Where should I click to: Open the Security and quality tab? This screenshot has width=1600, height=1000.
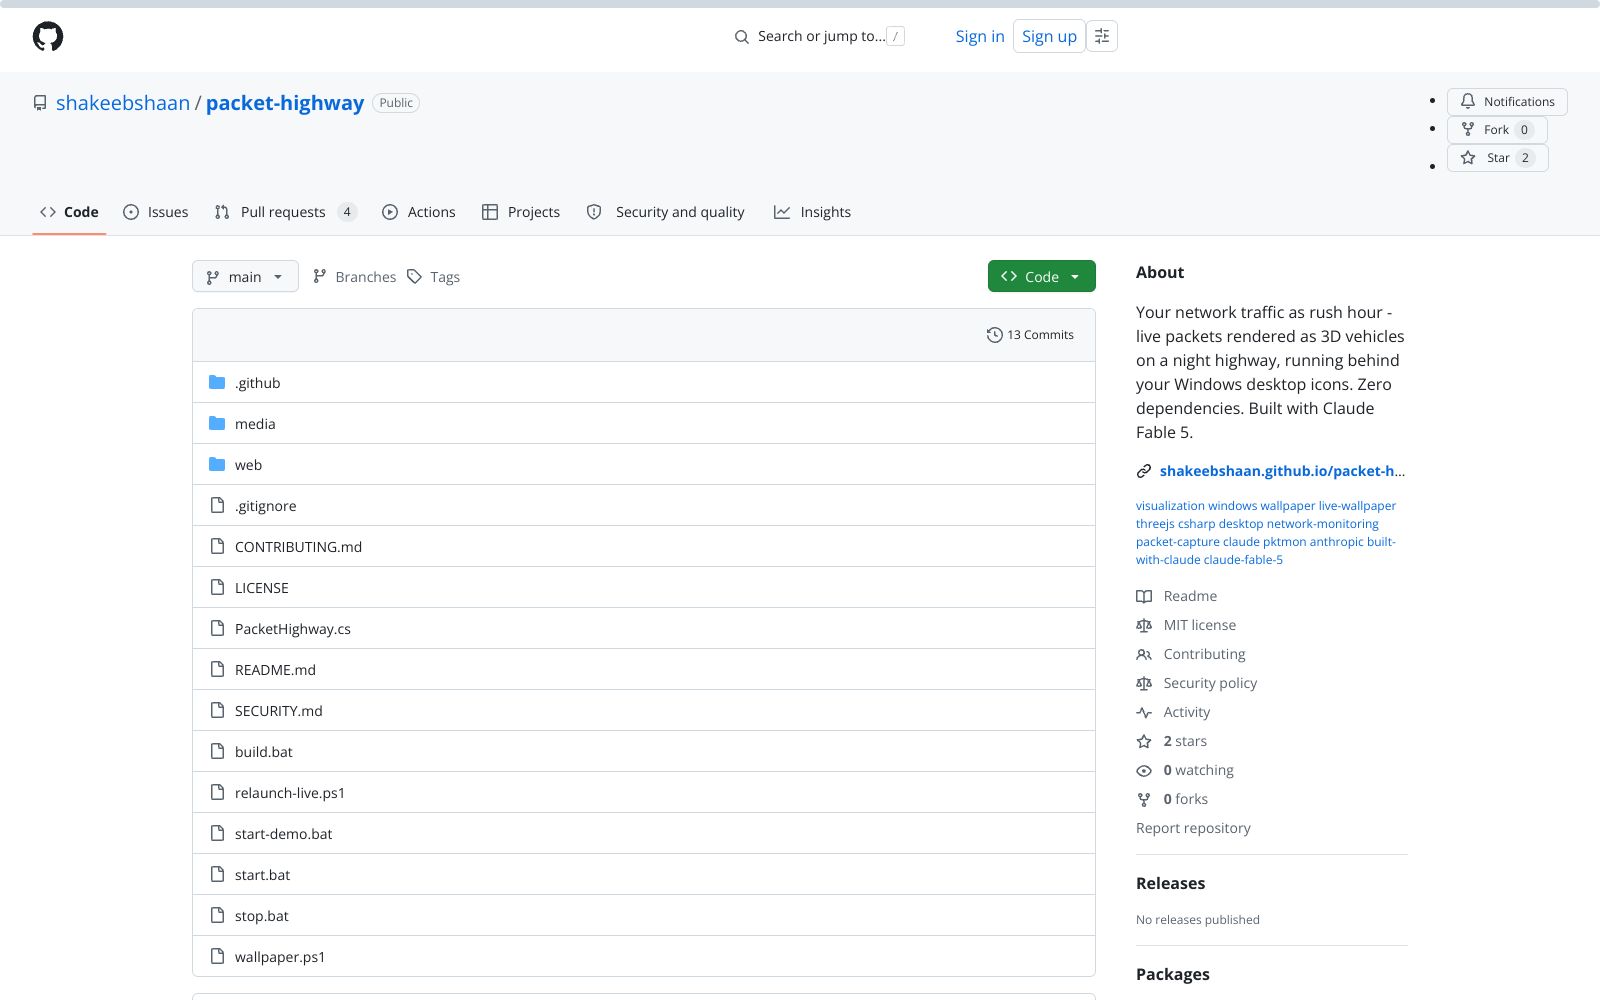coord(665,212)
